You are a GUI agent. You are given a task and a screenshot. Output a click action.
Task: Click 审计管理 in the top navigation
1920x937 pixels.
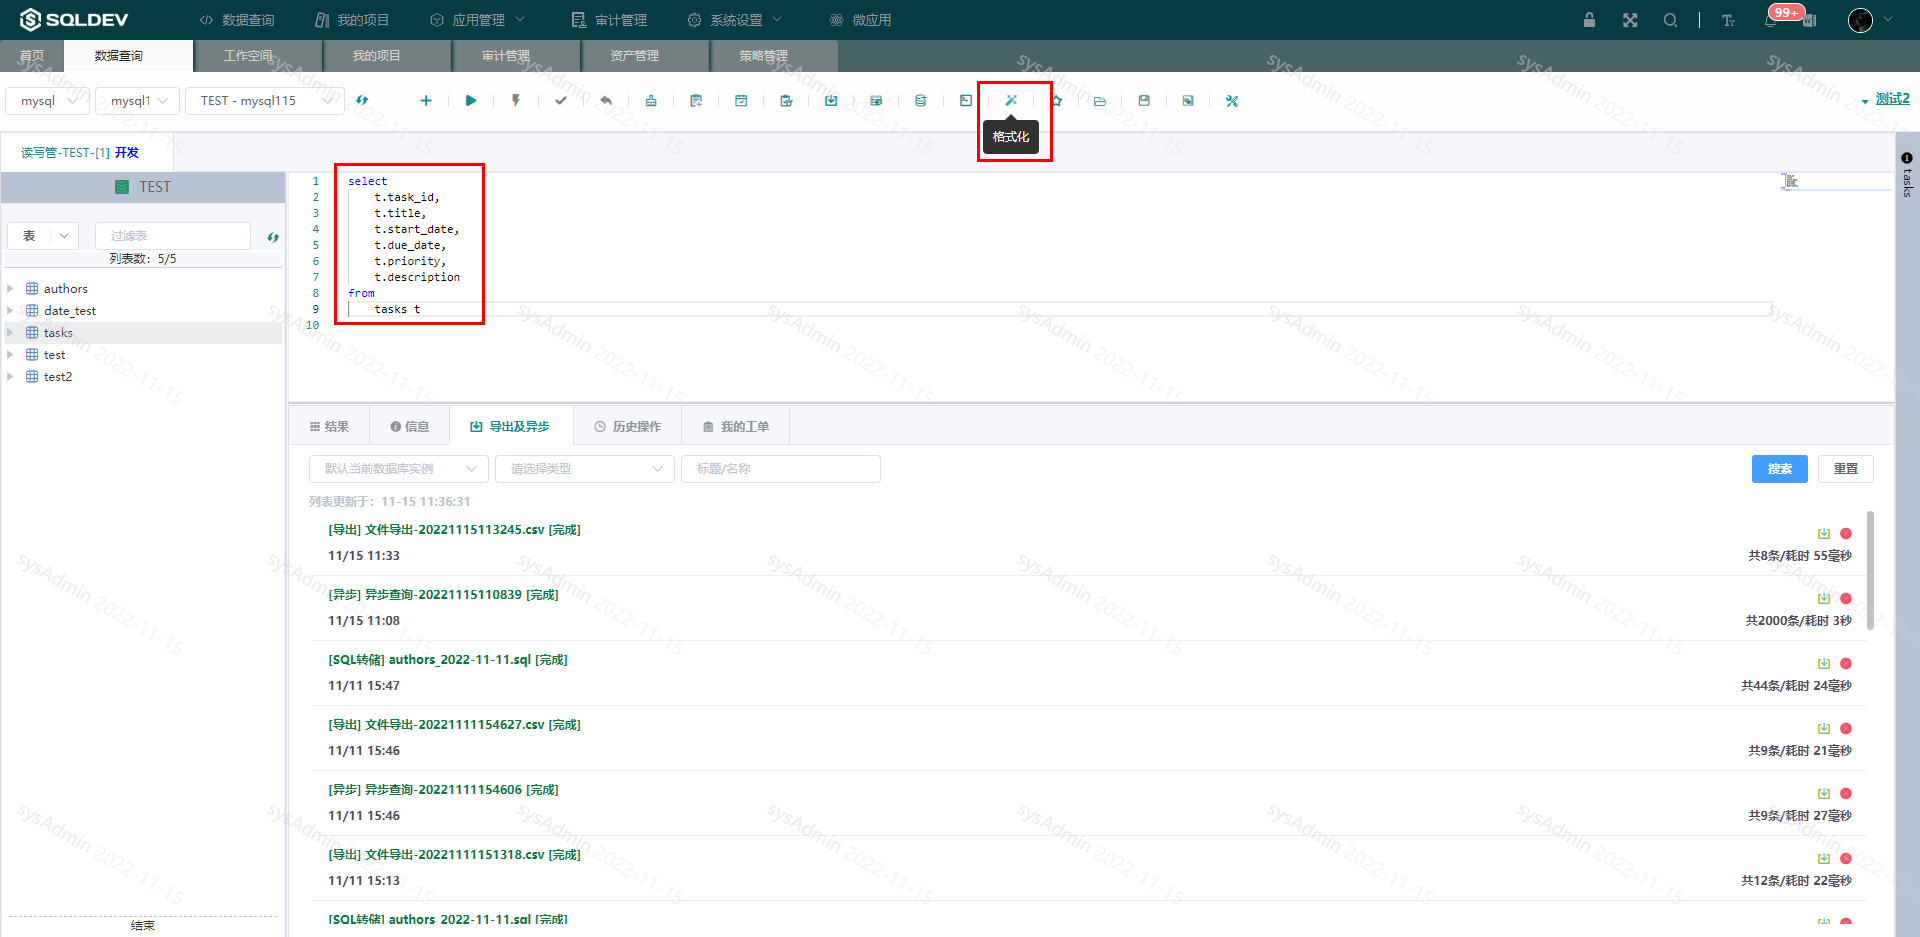[x=609, y=20]
